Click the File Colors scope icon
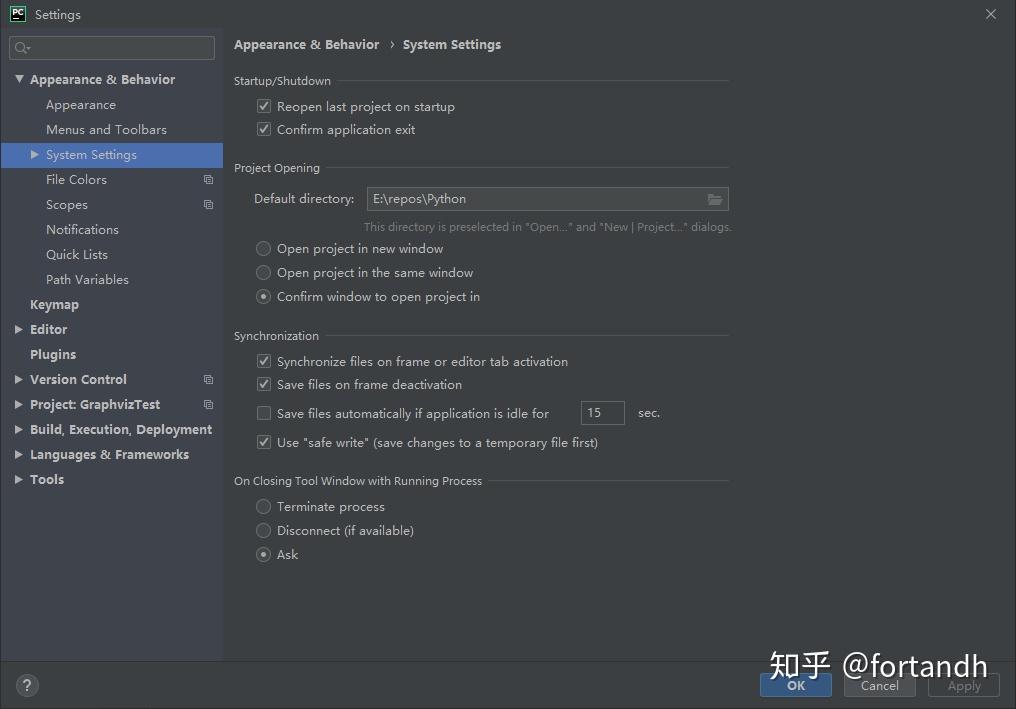 point(208,179)
